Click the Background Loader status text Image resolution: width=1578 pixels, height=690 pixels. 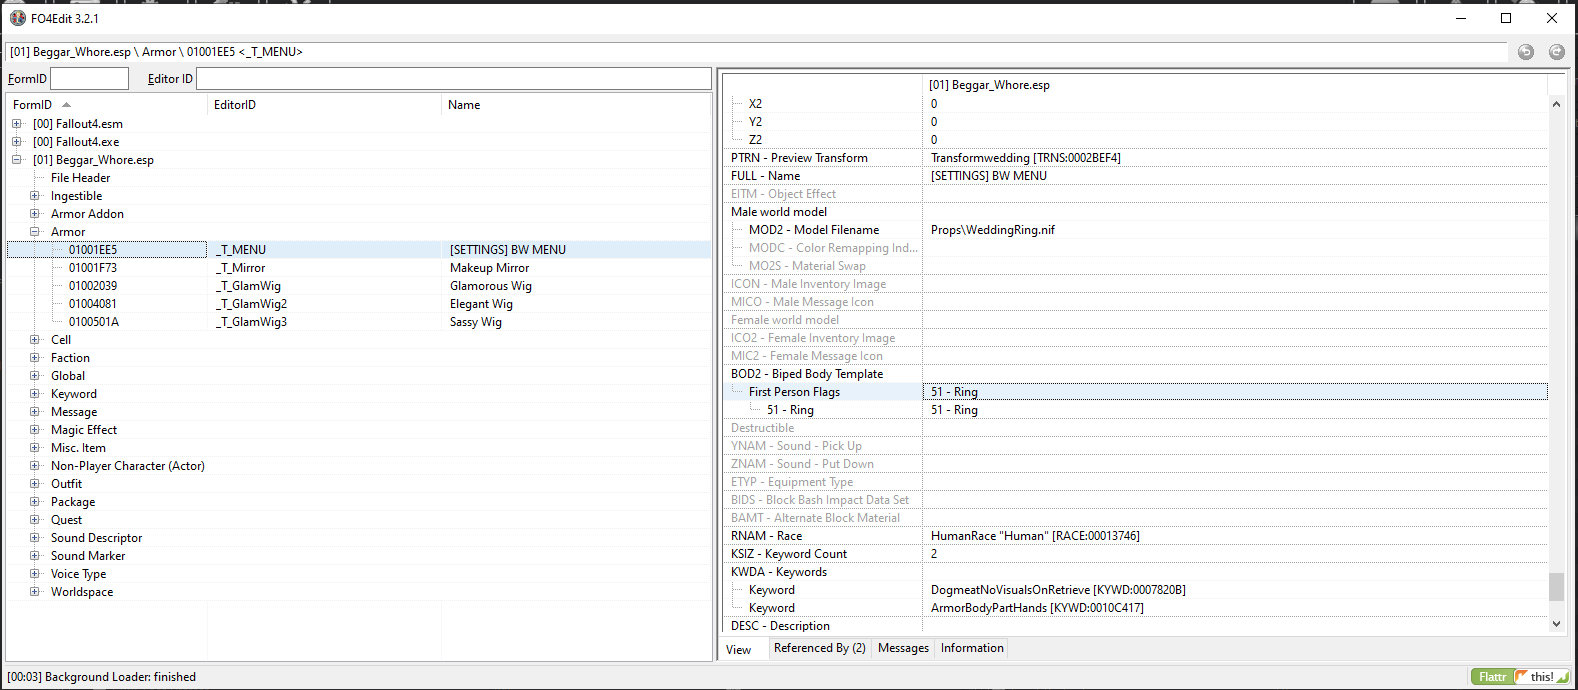point(101,677)
